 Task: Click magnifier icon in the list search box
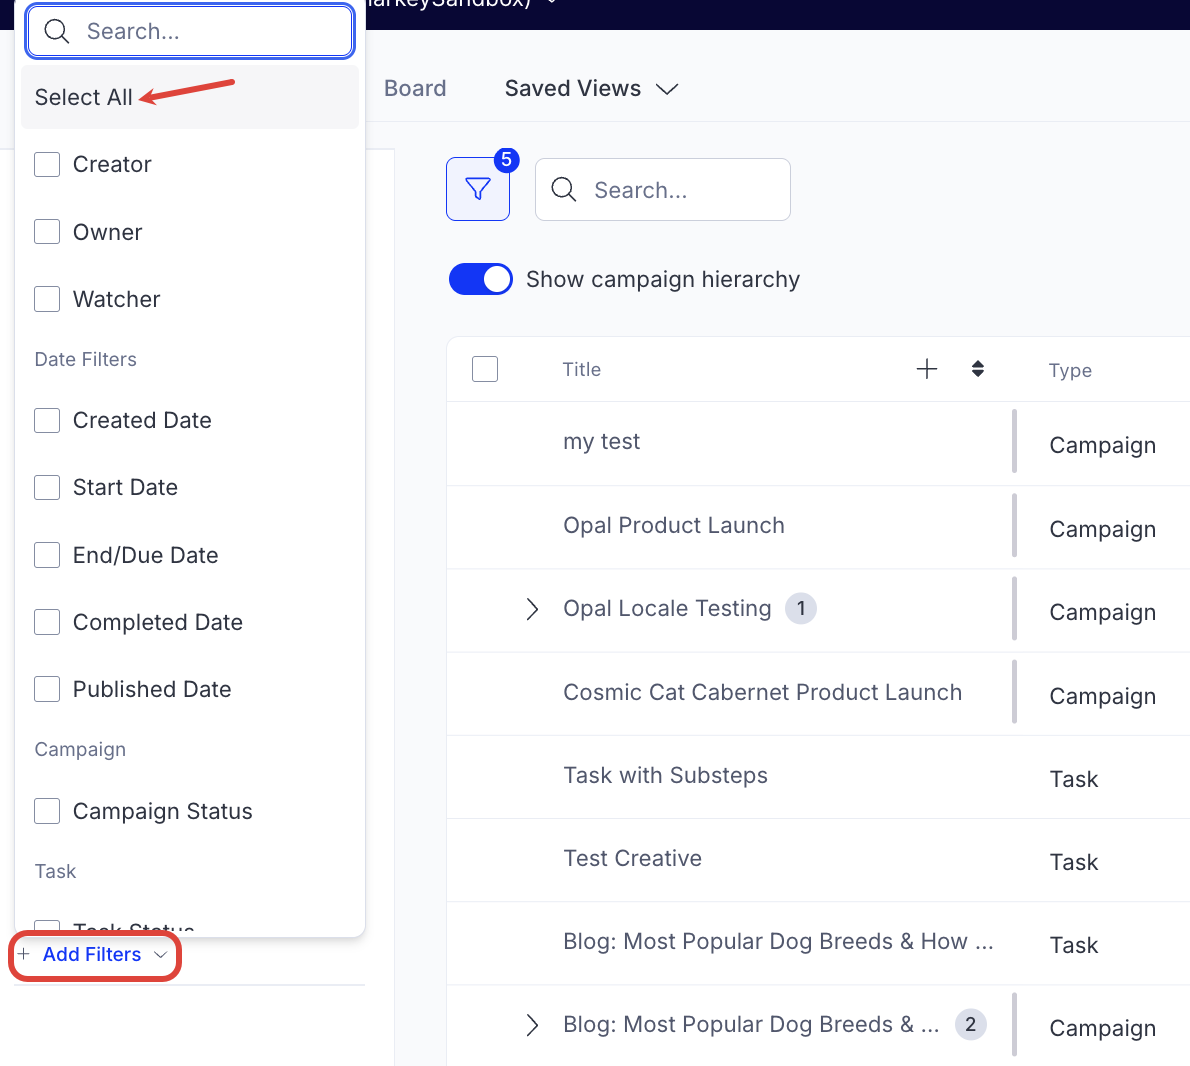(564, 190)
